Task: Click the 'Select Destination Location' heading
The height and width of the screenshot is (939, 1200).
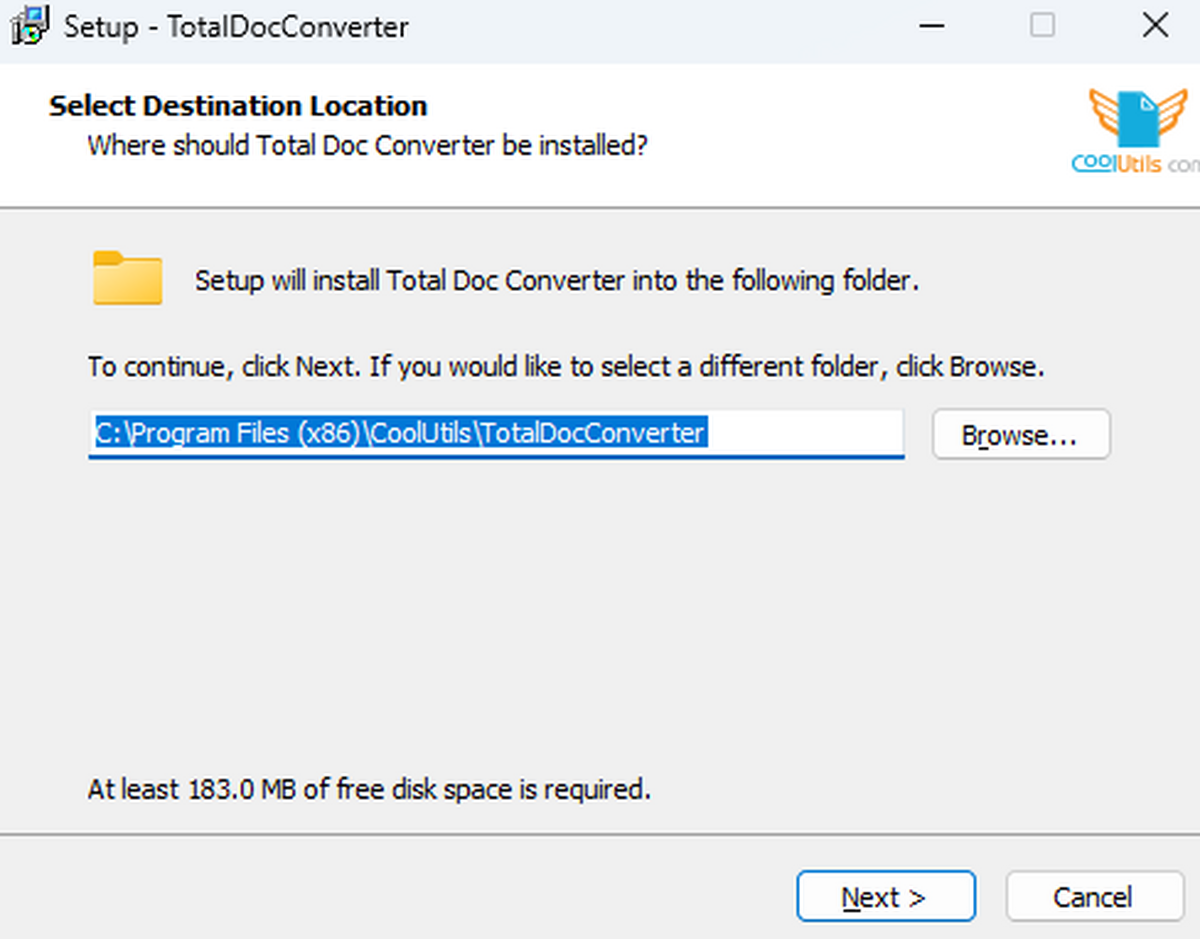Action: [x=238, y=106]
